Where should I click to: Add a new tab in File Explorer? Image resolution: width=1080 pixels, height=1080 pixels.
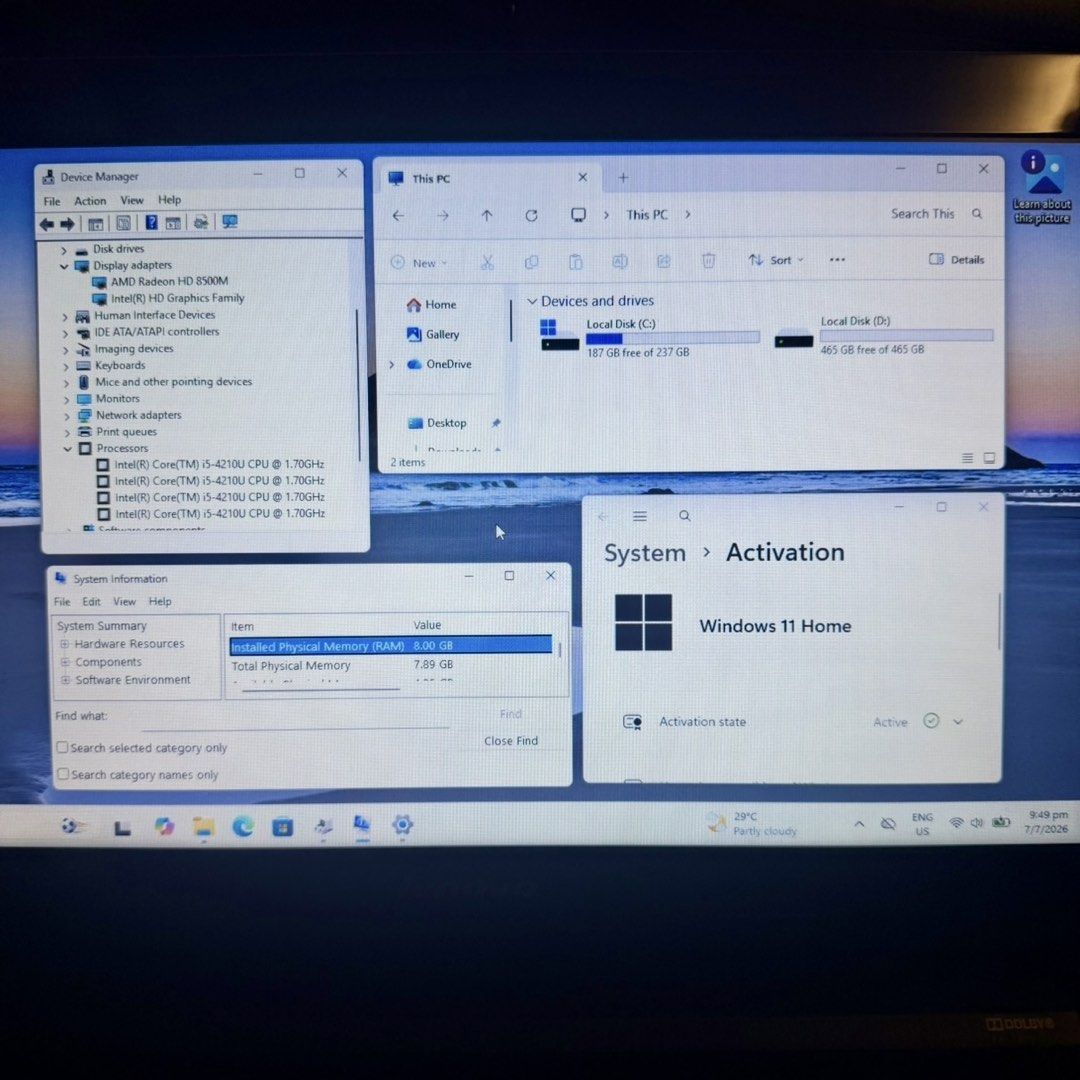(x=623, y=178)
